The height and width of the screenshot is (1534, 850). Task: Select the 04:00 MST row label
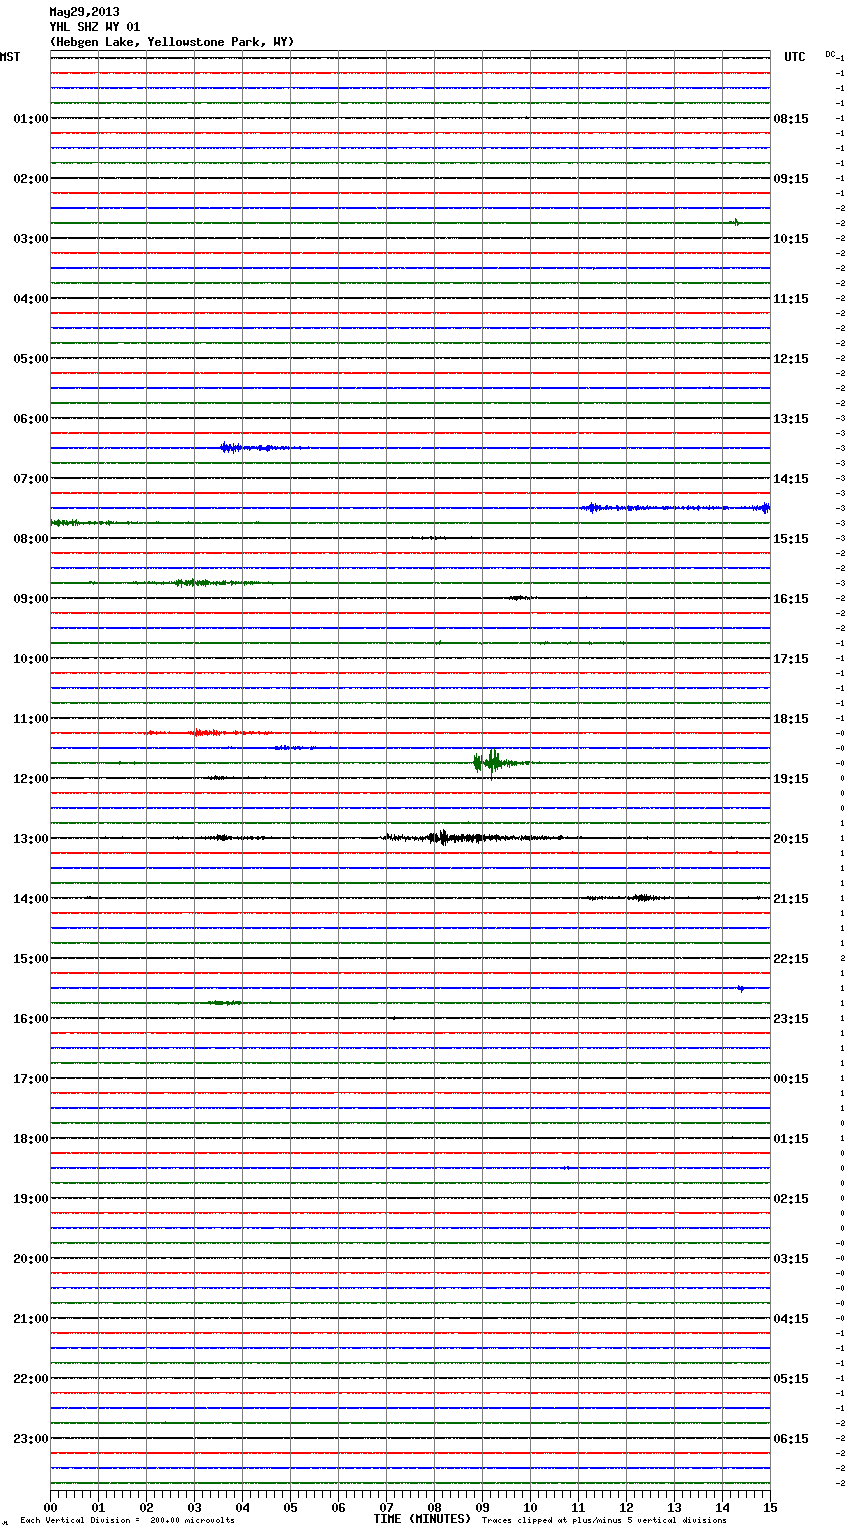(x=31, y=299)
